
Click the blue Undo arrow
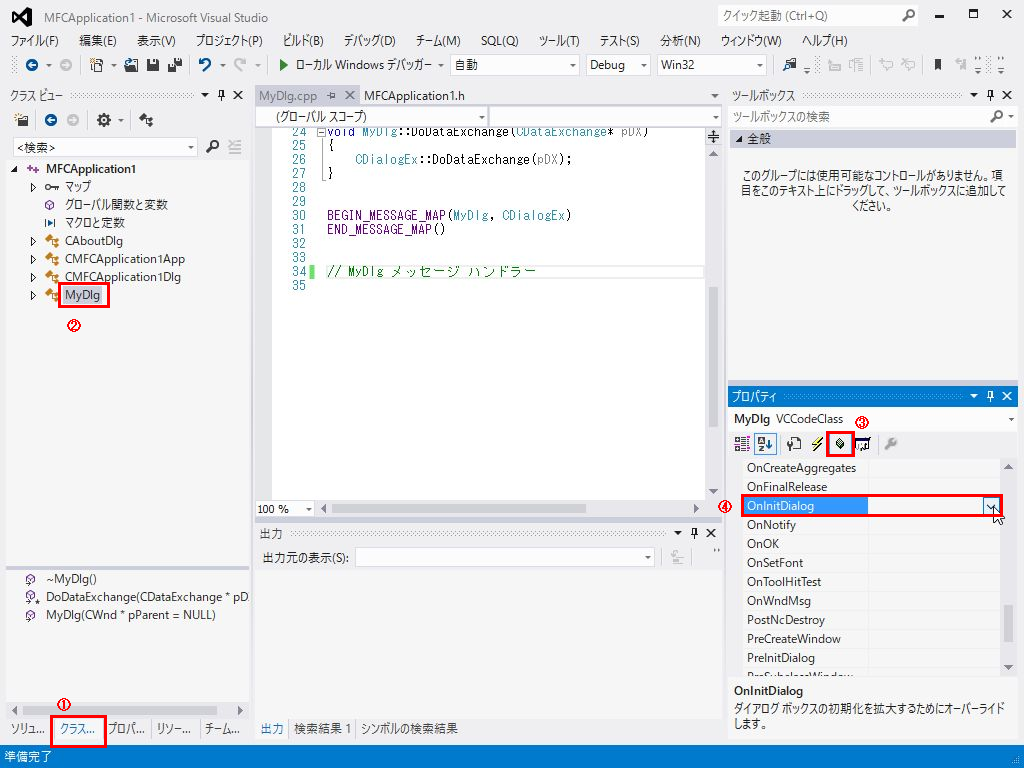(x=205, y=65)
